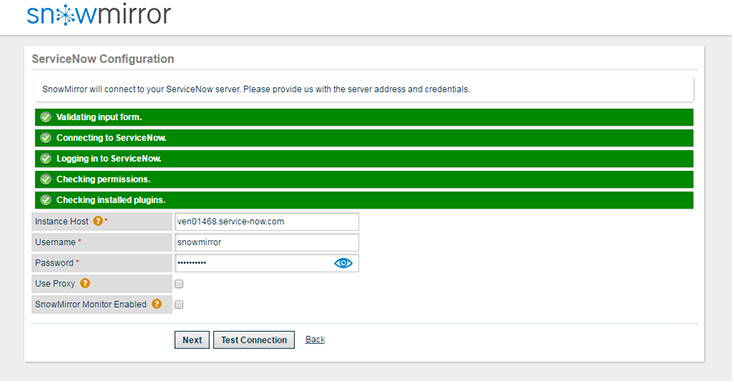Image resolution: width=734 pixels, height=386 pixels.
Task: Click the SnowMirror logo
Action: (x=99, y=14)
